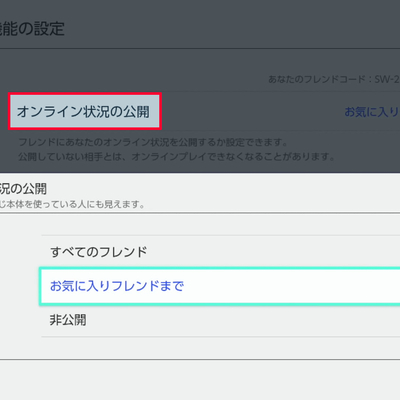This screenshot has width=400, height=400.
Task: Click the フレンドにあなたのオンライン状況 description line
Action: (153, 142)
